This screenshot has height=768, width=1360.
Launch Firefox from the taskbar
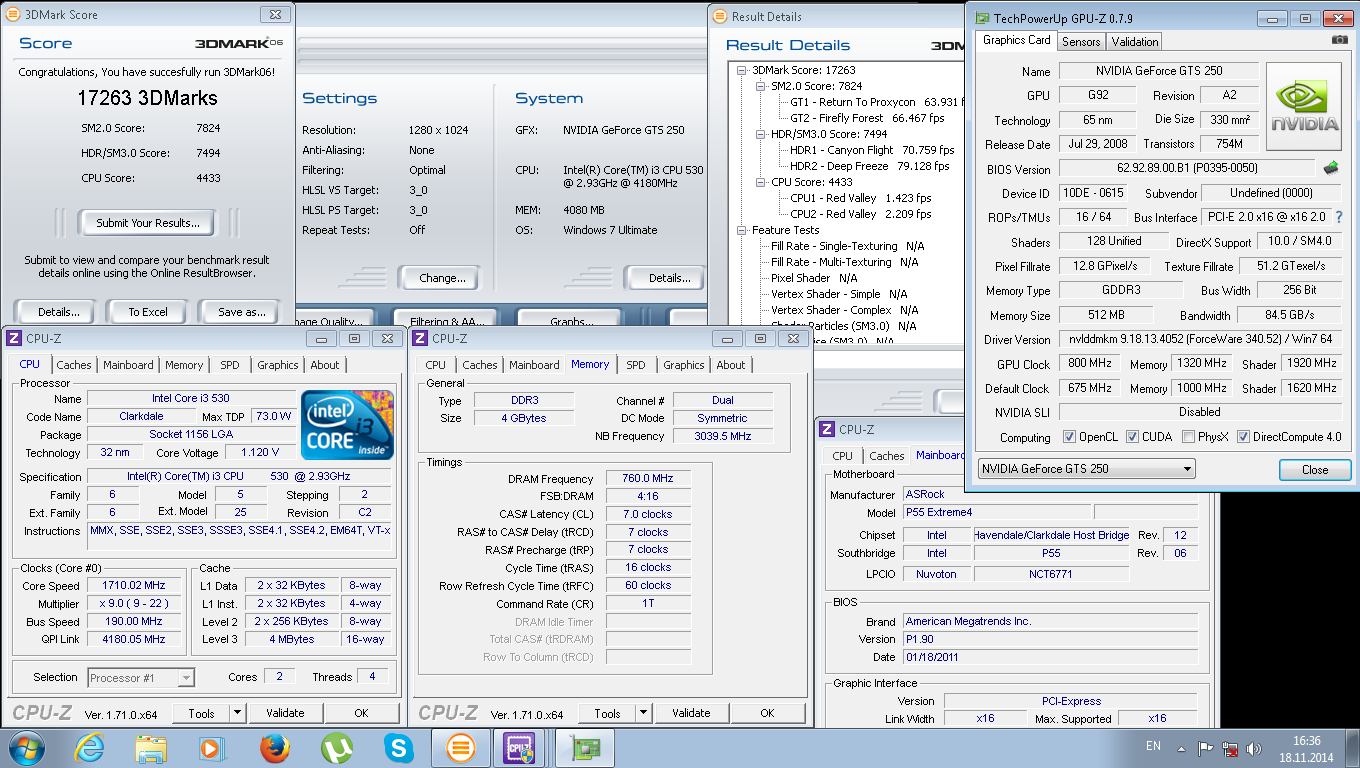tap(274, 748)
